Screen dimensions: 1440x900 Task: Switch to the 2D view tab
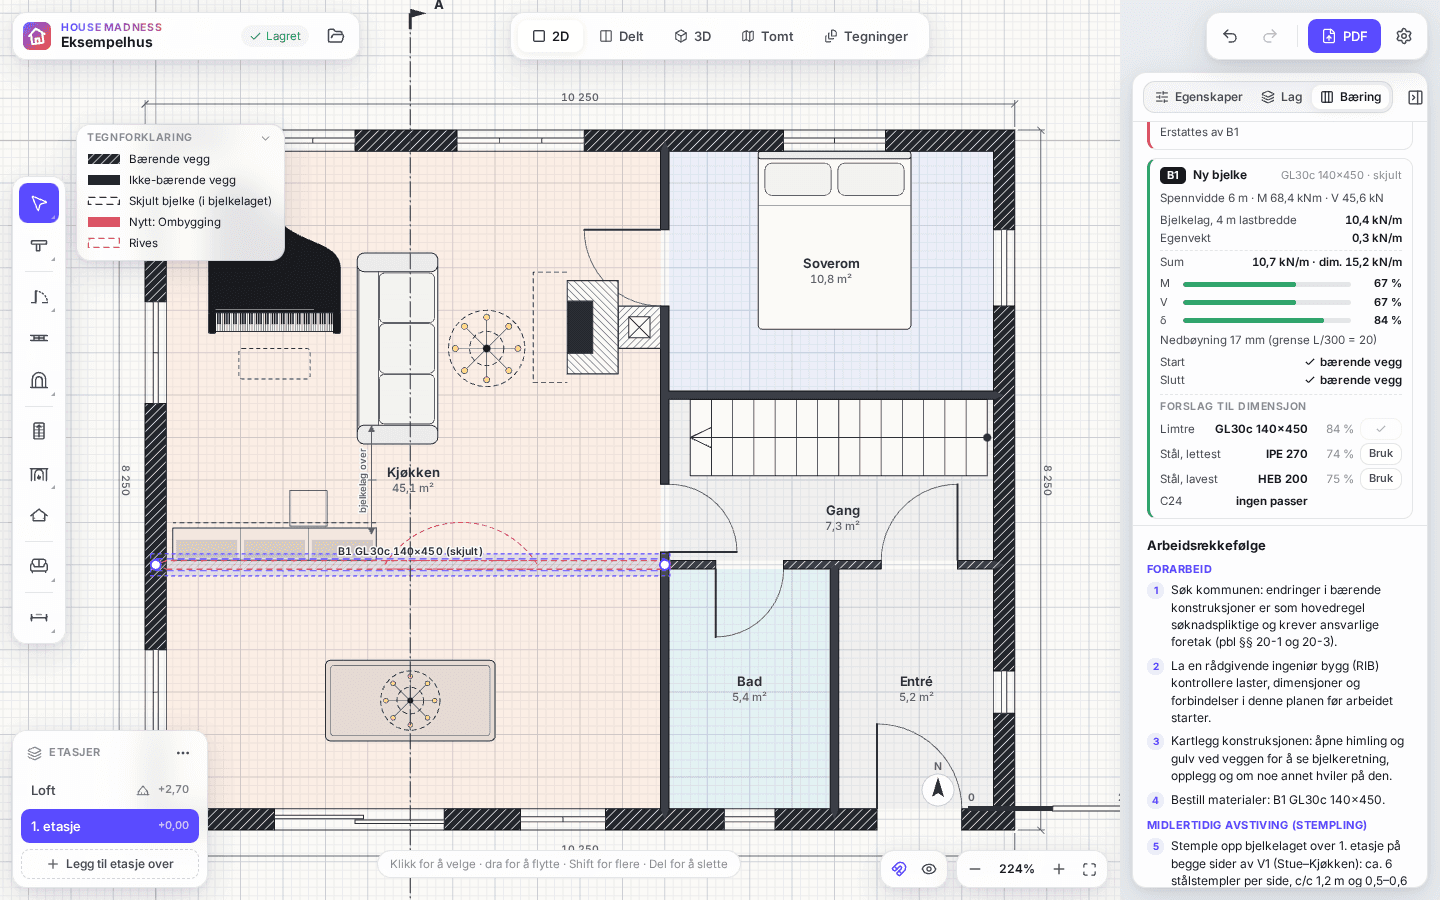(x=551, y=36)
